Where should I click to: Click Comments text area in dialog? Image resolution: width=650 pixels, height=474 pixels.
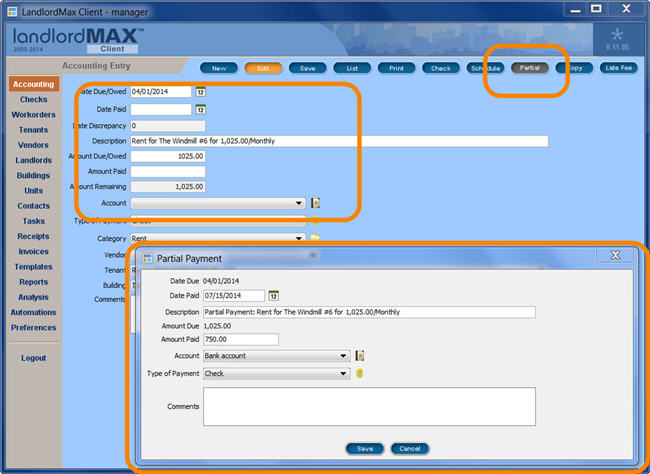(369, 406)
